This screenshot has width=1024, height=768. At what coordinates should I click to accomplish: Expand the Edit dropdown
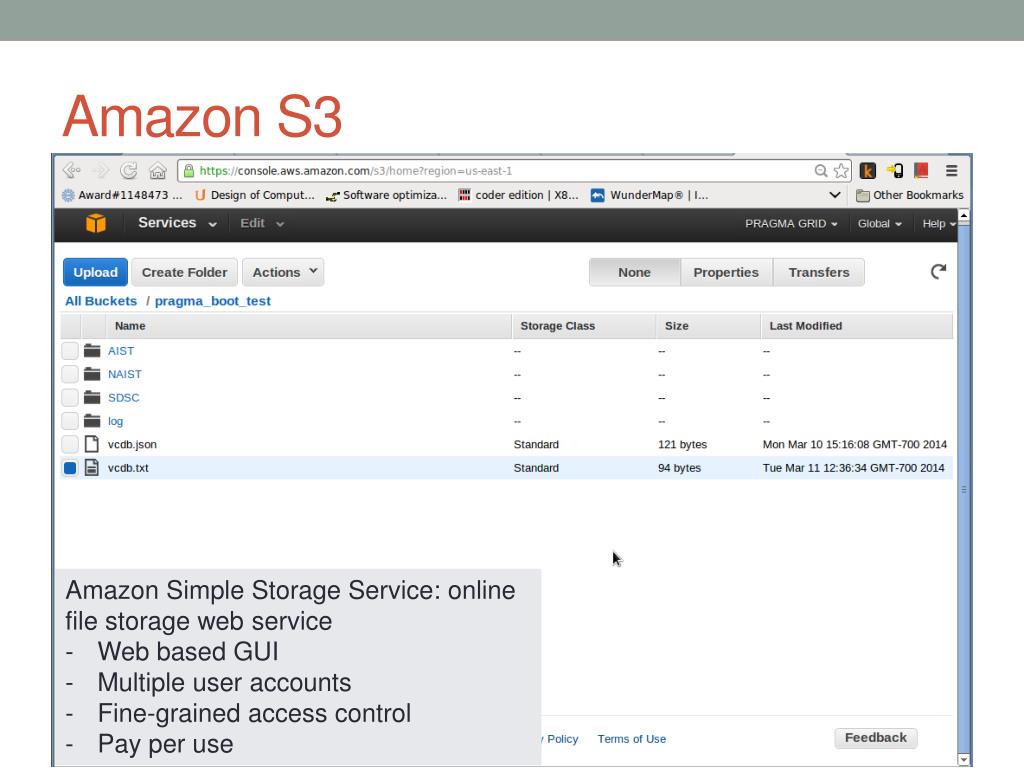262,223
